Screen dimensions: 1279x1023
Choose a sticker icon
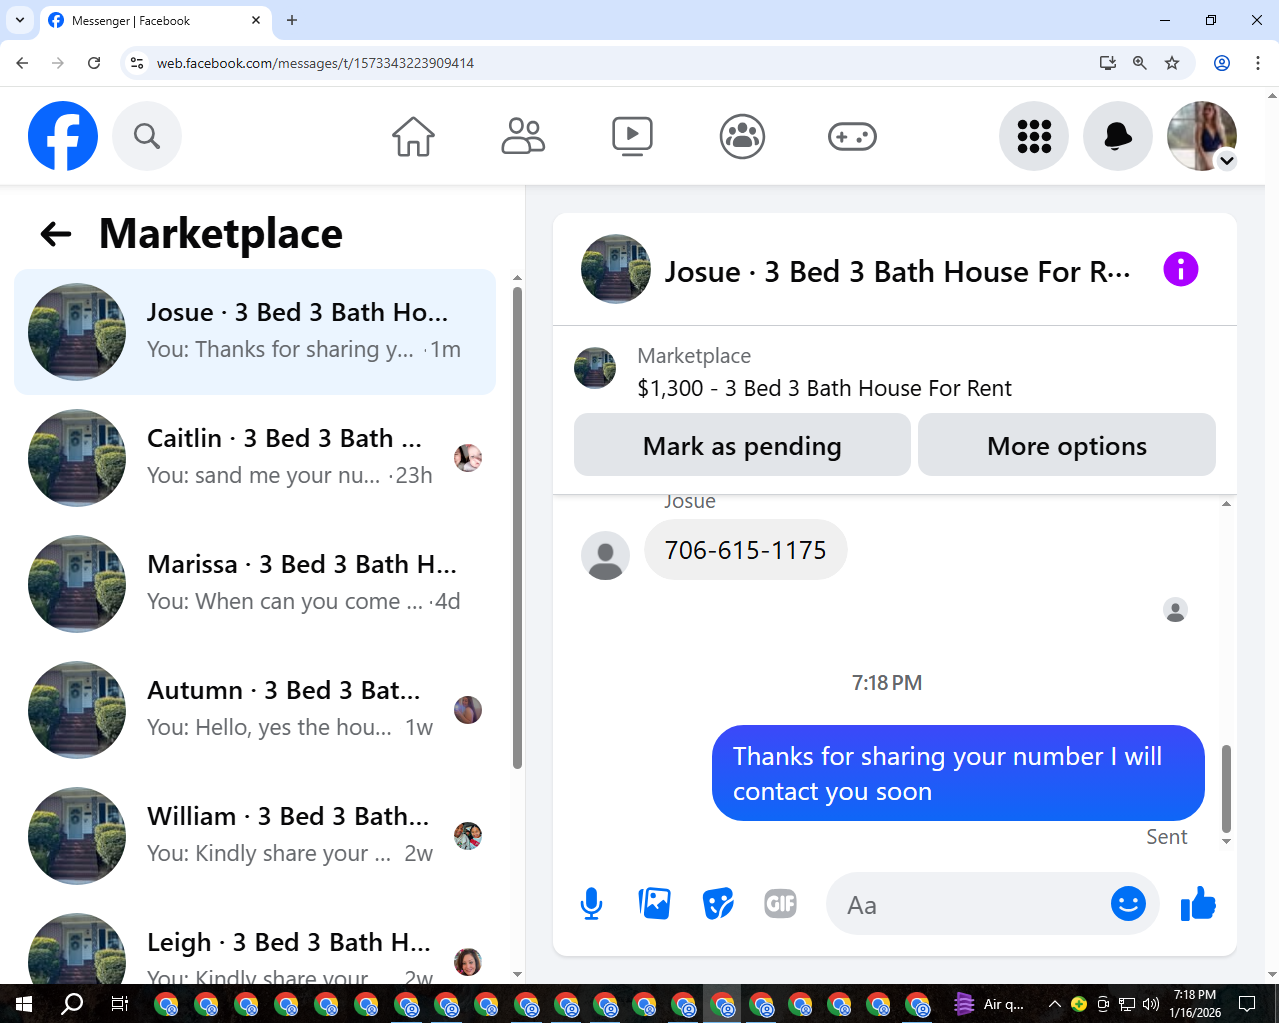[x=718, y=904]
